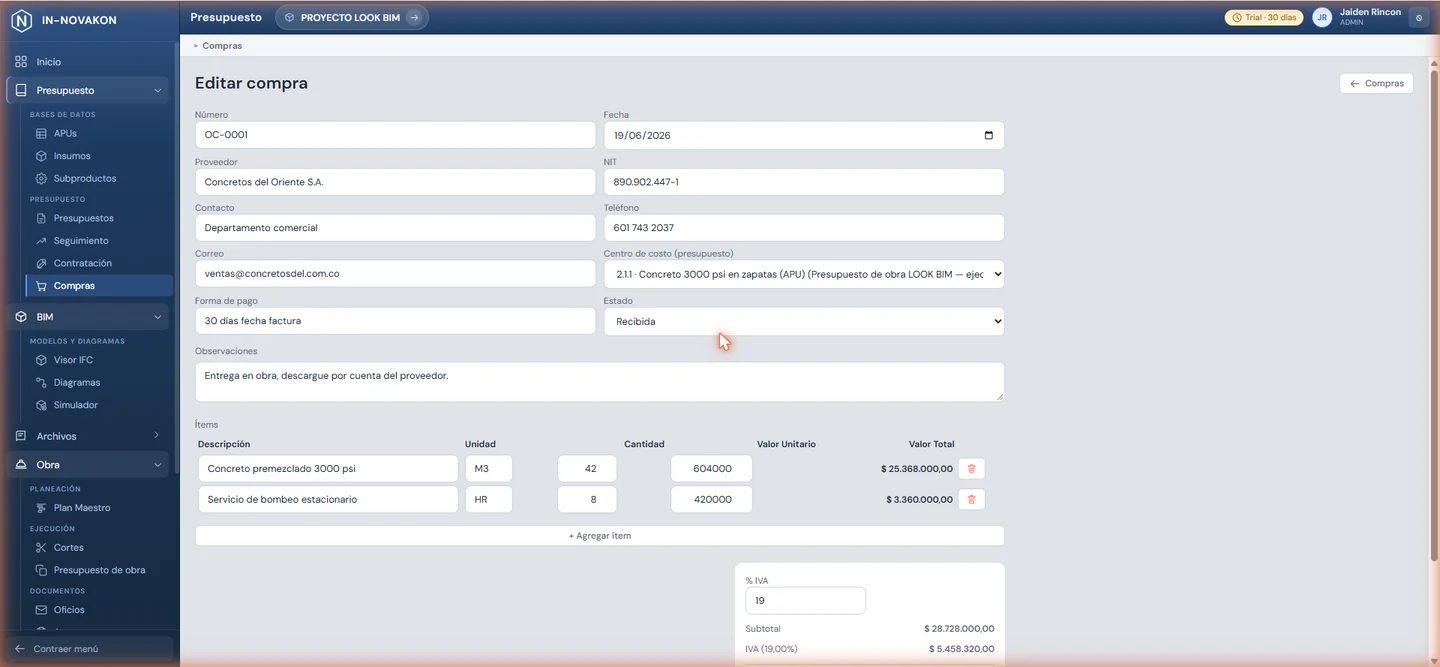Screen dimensions: 1440x667
Task: Click the Trial 30 días badge
Action: pyautogui.click(x=1264, y=18)
